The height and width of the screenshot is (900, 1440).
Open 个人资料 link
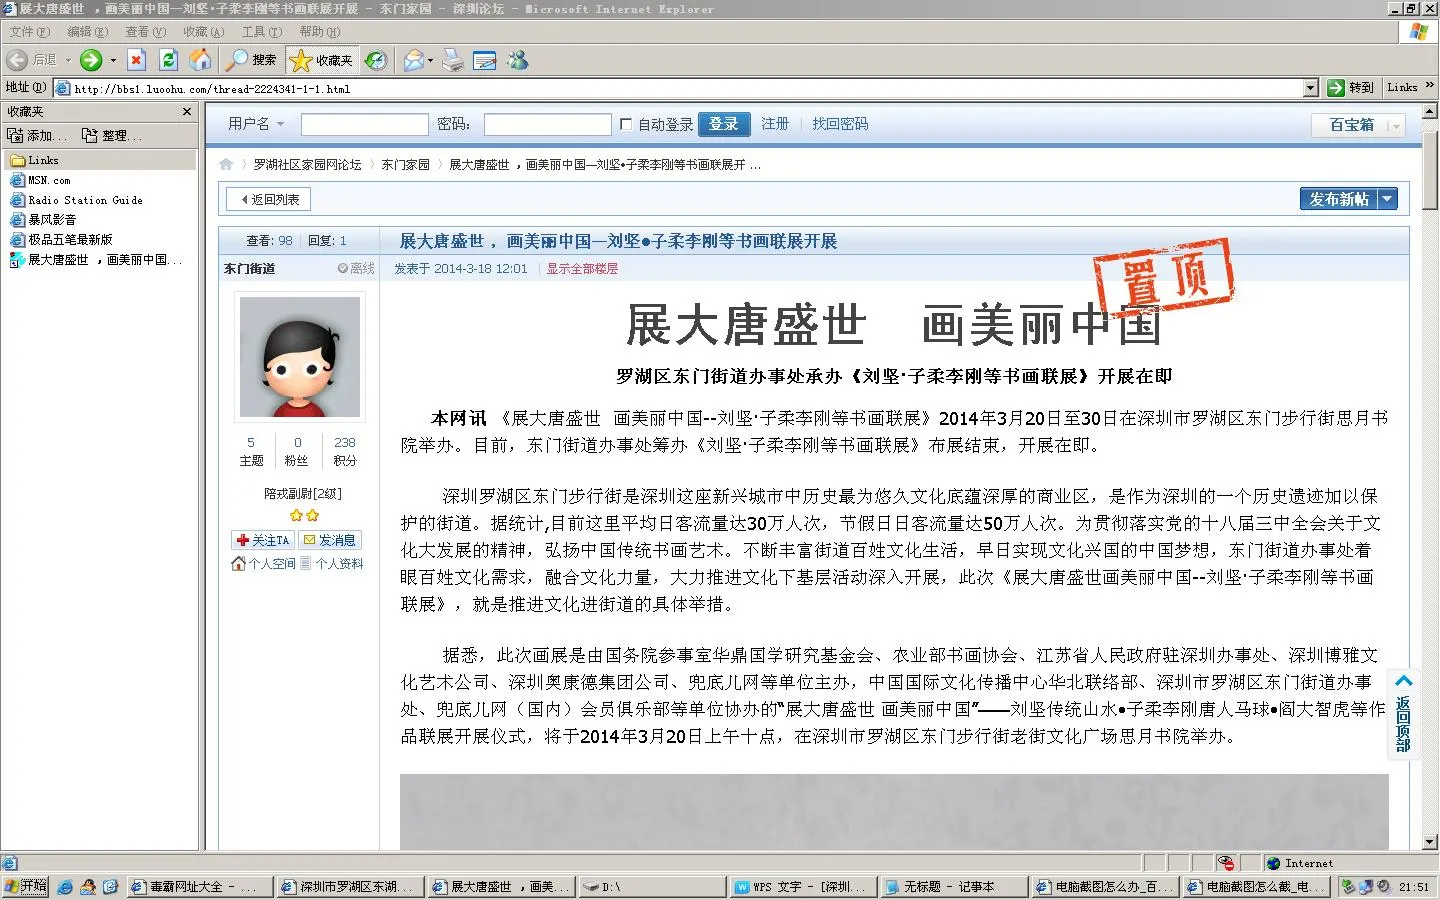click(332, 564)
